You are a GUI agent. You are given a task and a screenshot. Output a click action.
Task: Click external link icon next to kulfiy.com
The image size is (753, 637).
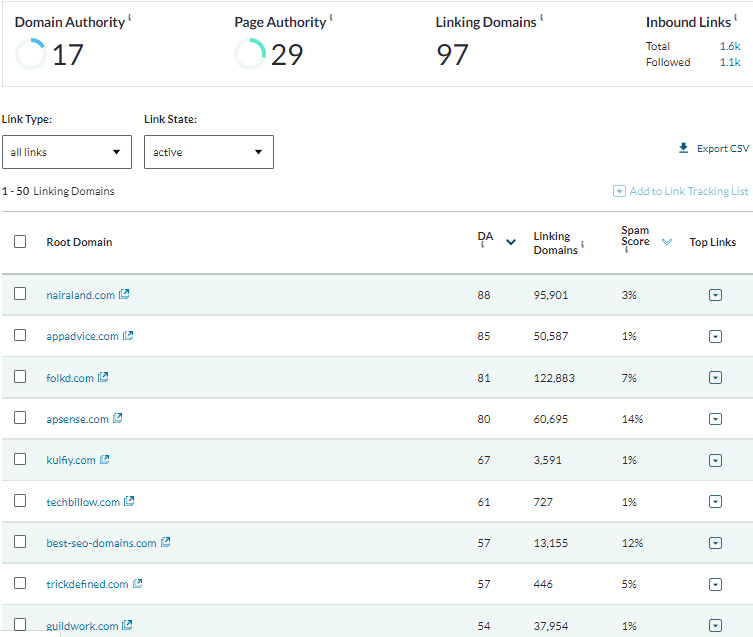point(105,460)
